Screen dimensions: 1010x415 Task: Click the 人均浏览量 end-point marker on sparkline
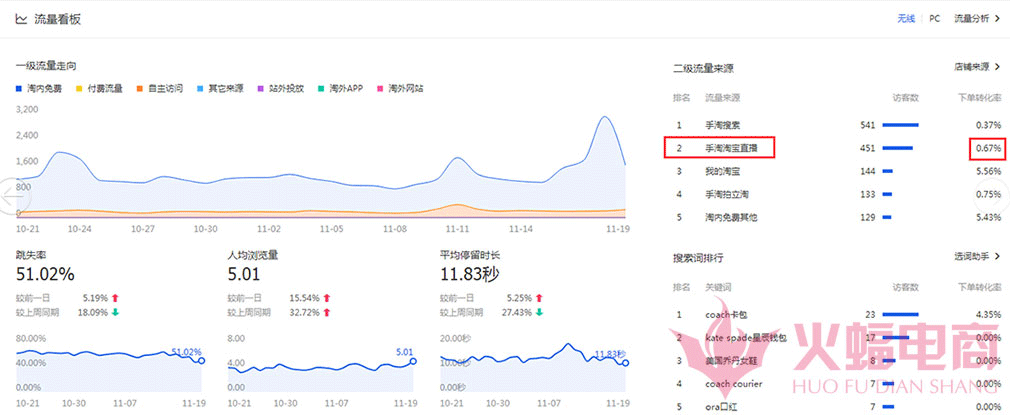[x=413, y=361]
